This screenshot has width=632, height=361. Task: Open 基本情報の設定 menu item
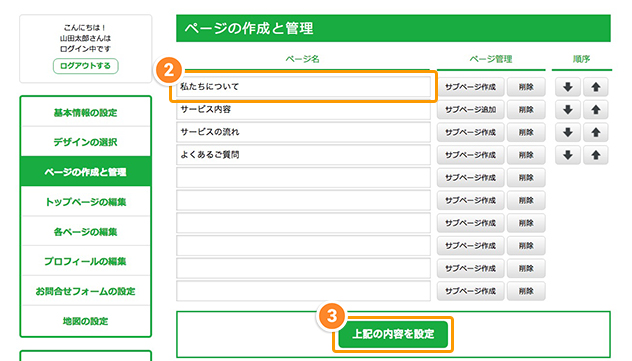(x=85, y=112)
